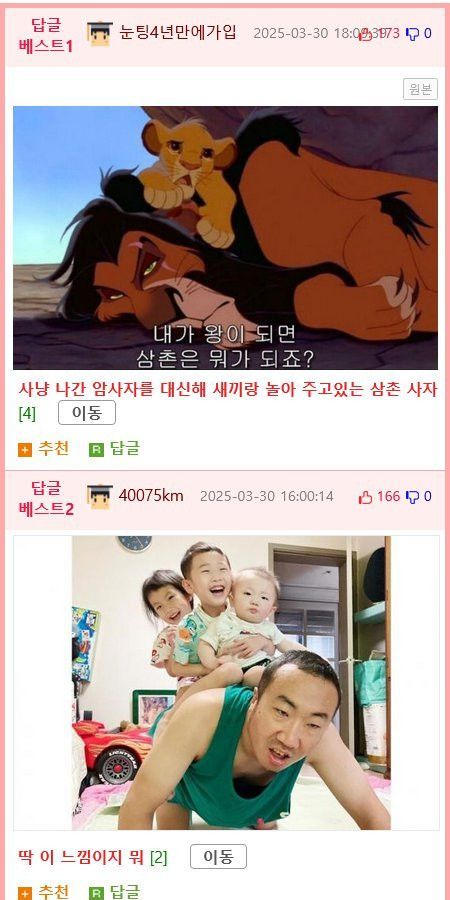Click thumbs-up icon on first best reply
This screenshot has width=450, height=900.
[365, 34]
